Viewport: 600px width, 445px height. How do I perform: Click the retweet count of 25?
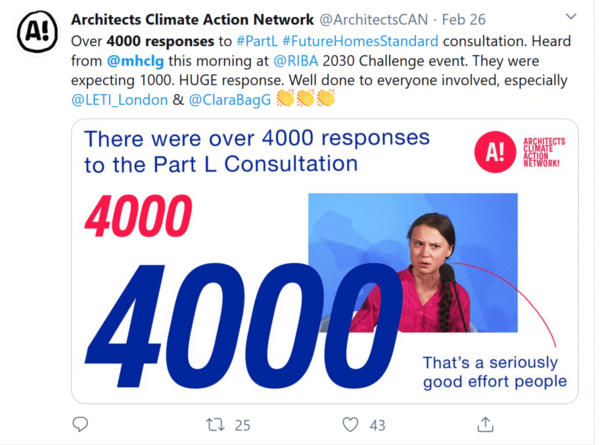click(x=241, y=425)
